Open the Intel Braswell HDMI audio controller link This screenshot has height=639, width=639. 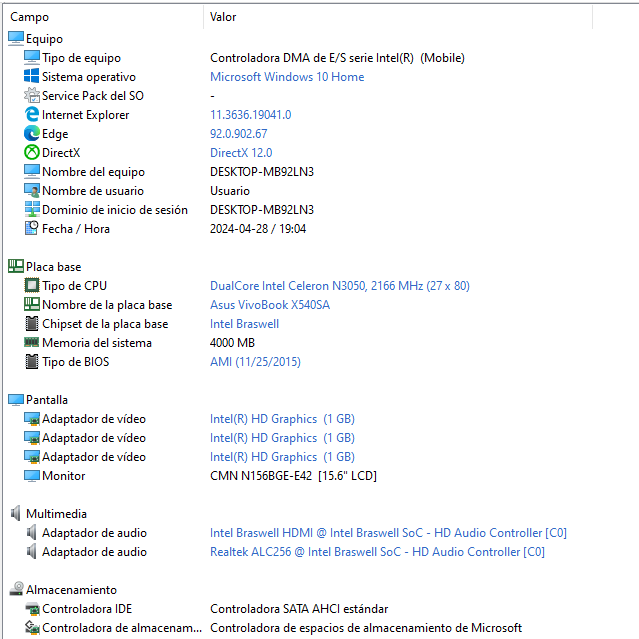click(x=388, y=533)
